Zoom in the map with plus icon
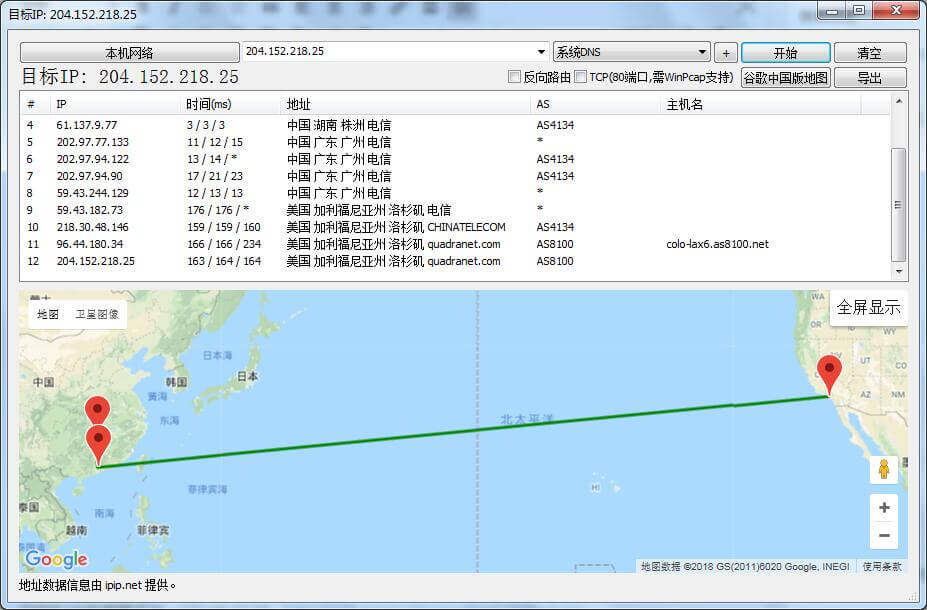Screen dimensions: 927x610 tap(884, 508)
